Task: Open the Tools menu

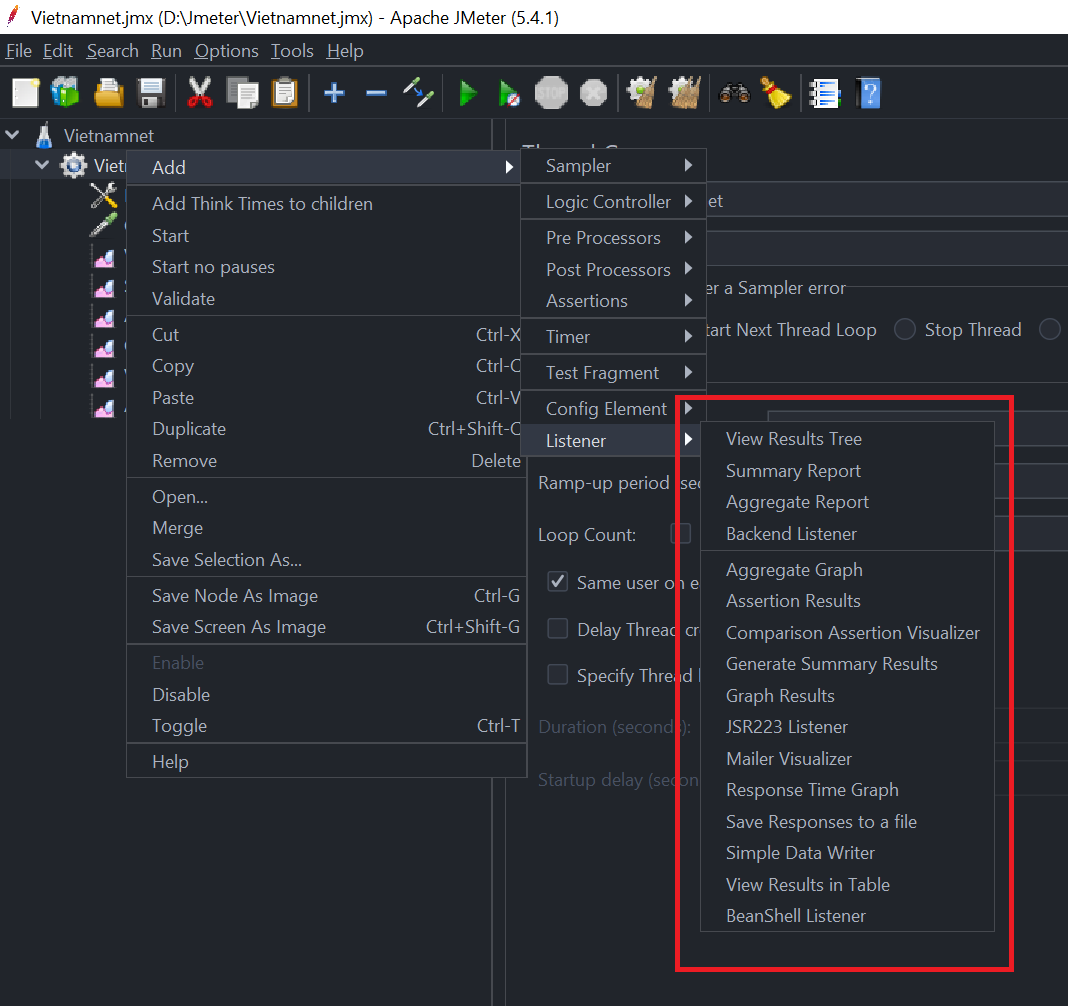Action: (x=292, y=51)
